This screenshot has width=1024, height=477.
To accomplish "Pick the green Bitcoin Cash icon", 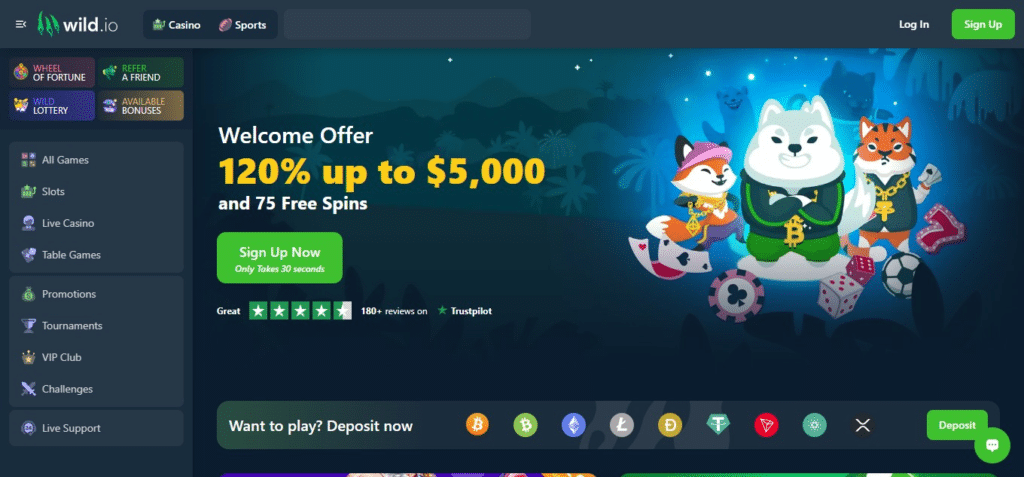I will 525,425.
